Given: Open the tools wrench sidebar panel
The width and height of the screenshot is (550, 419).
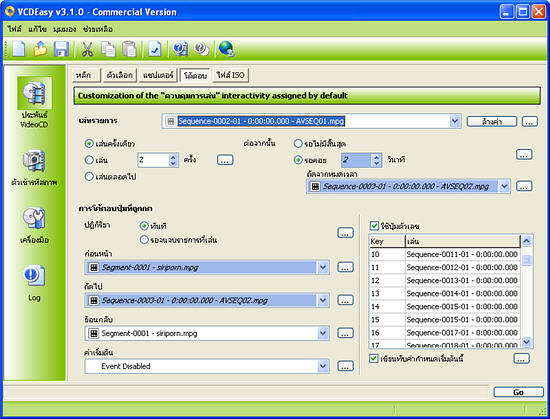Looking at the screenshot, I should 34,225.
